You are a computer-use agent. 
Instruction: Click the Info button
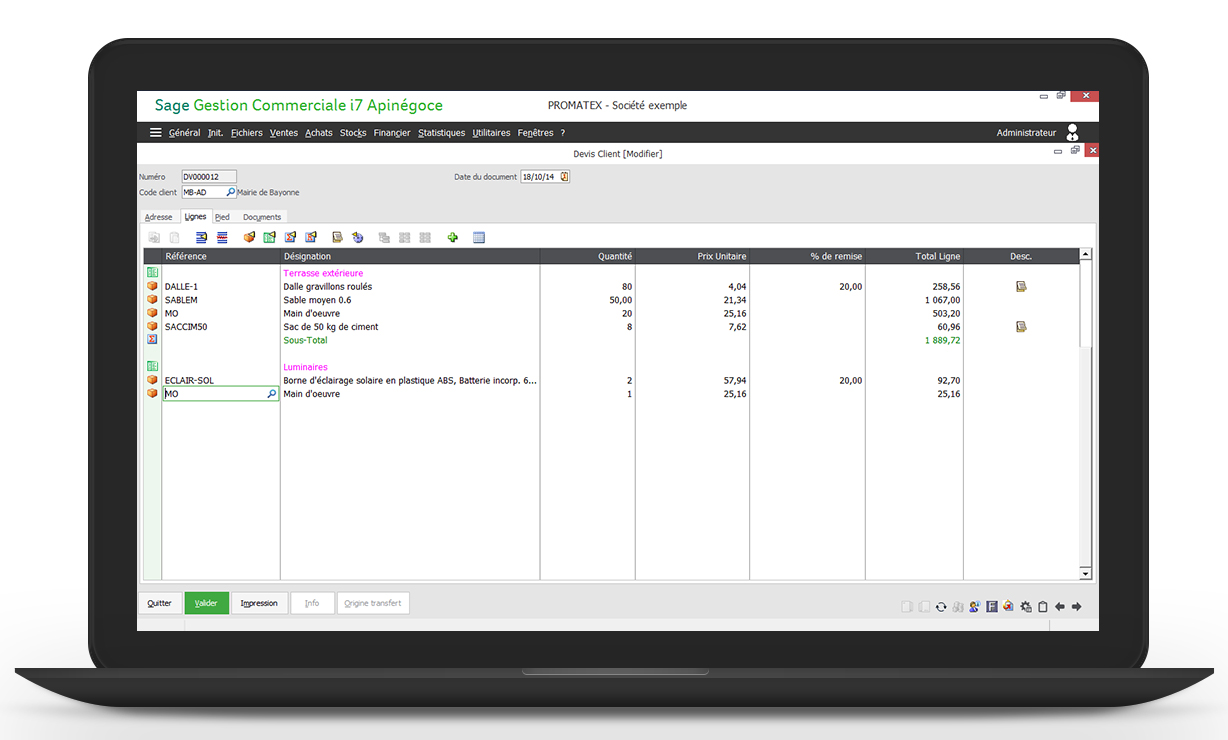(x=312, y=603)
